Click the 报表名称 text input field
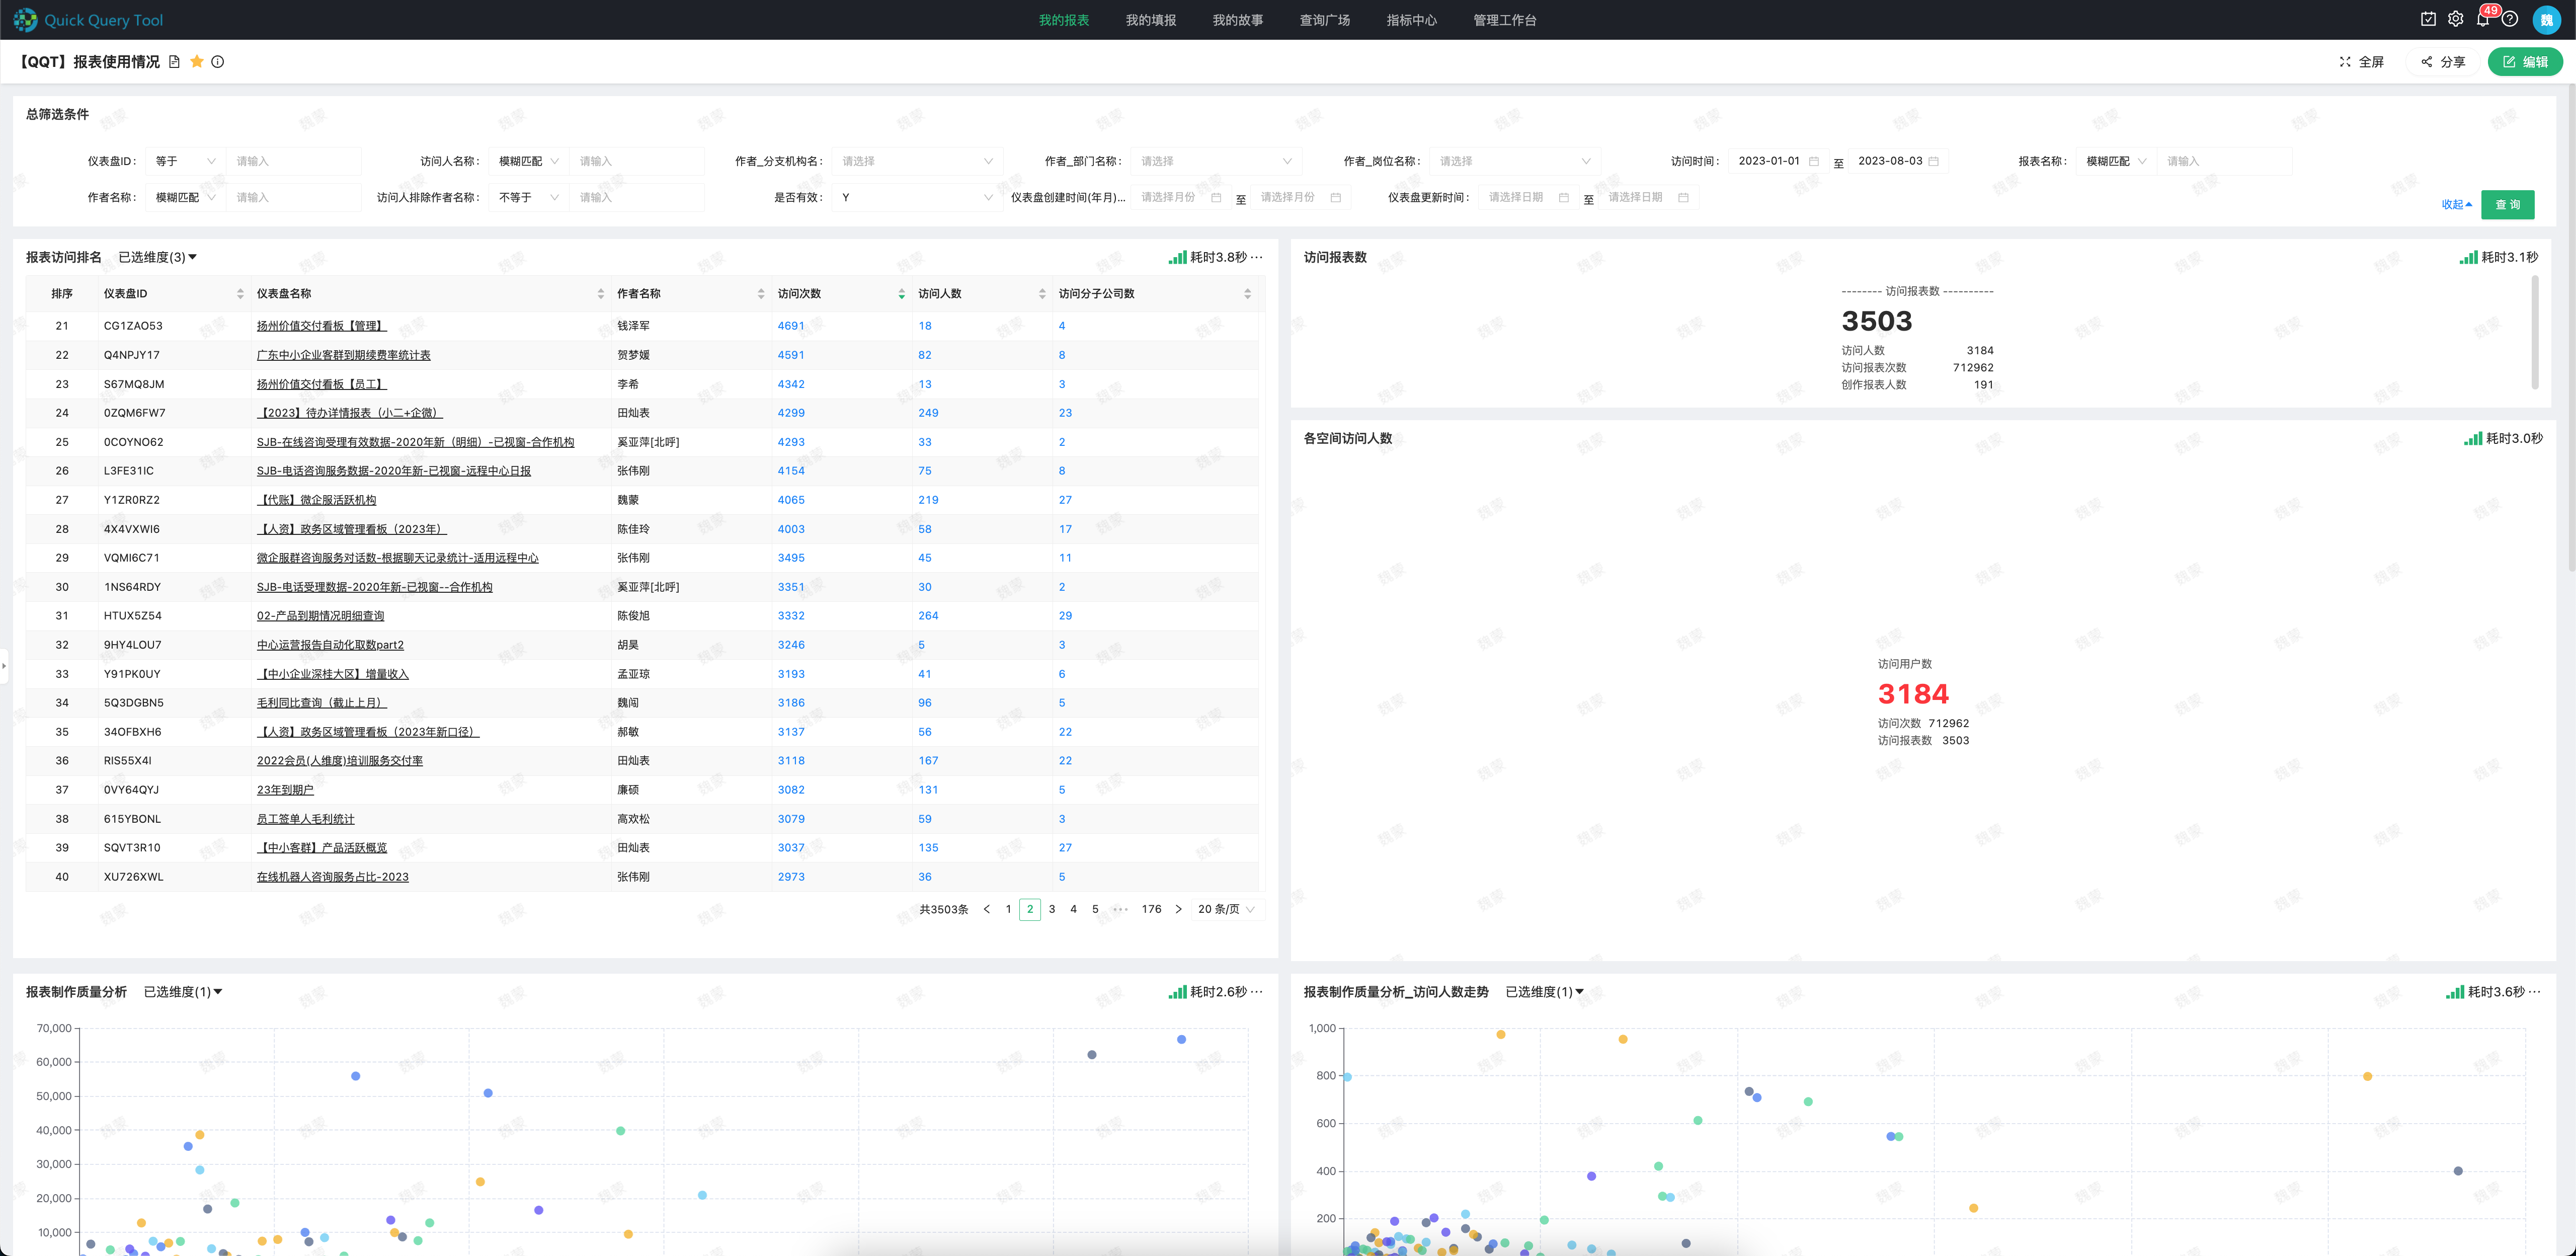The image size is (2576, 1256). 2224,161
